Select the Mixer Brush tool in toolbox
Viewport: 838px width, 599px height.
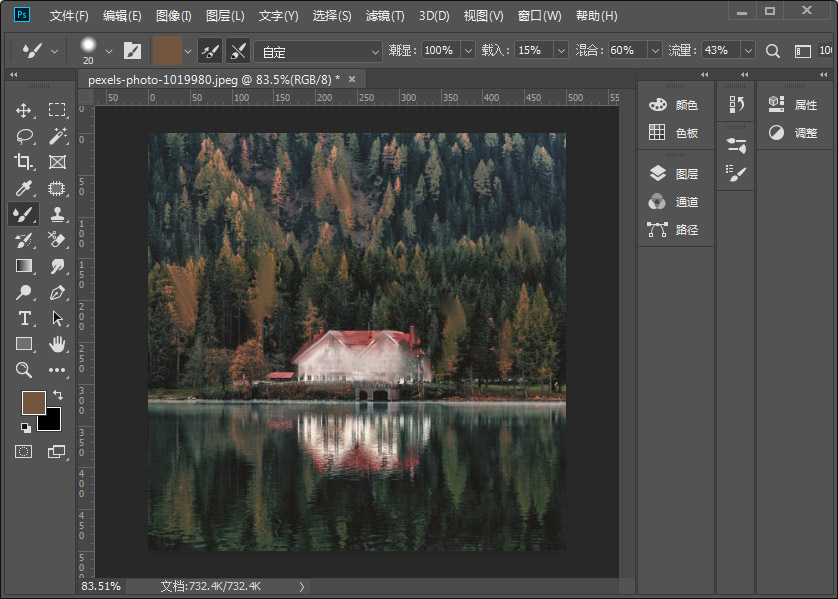coord(24,214)
